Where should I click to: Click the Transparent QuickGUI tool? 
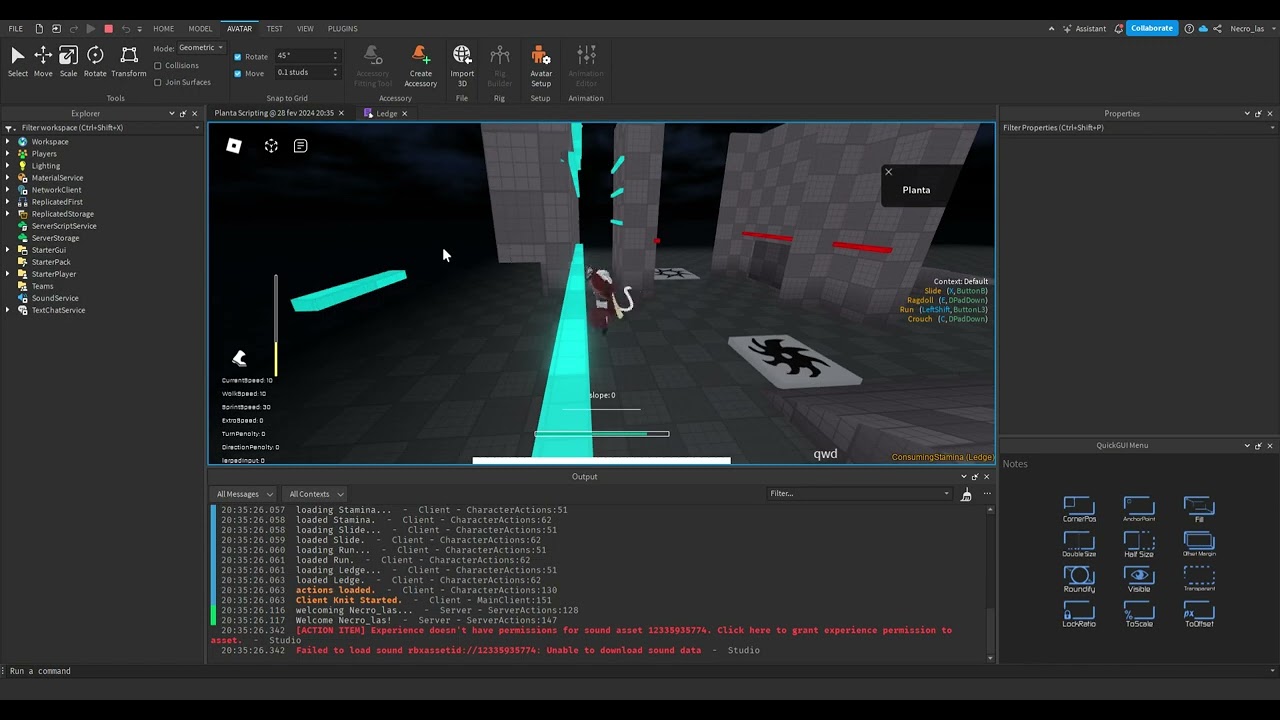(x=1199, y=579)
